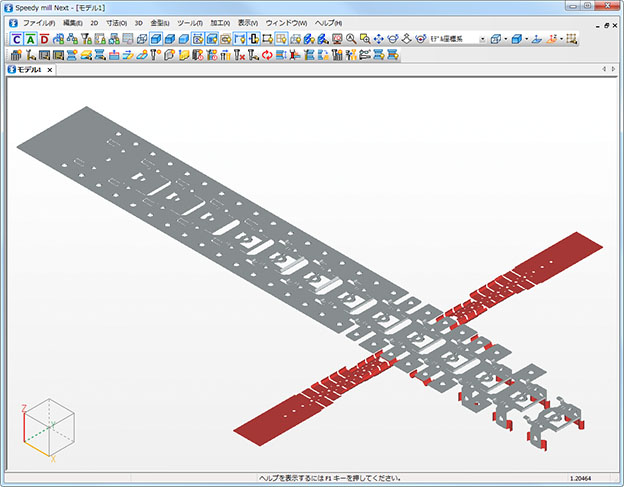Viewport: 624px width, 487px height.
Task: Click the zoom window area icon
Action: (365, 39)
